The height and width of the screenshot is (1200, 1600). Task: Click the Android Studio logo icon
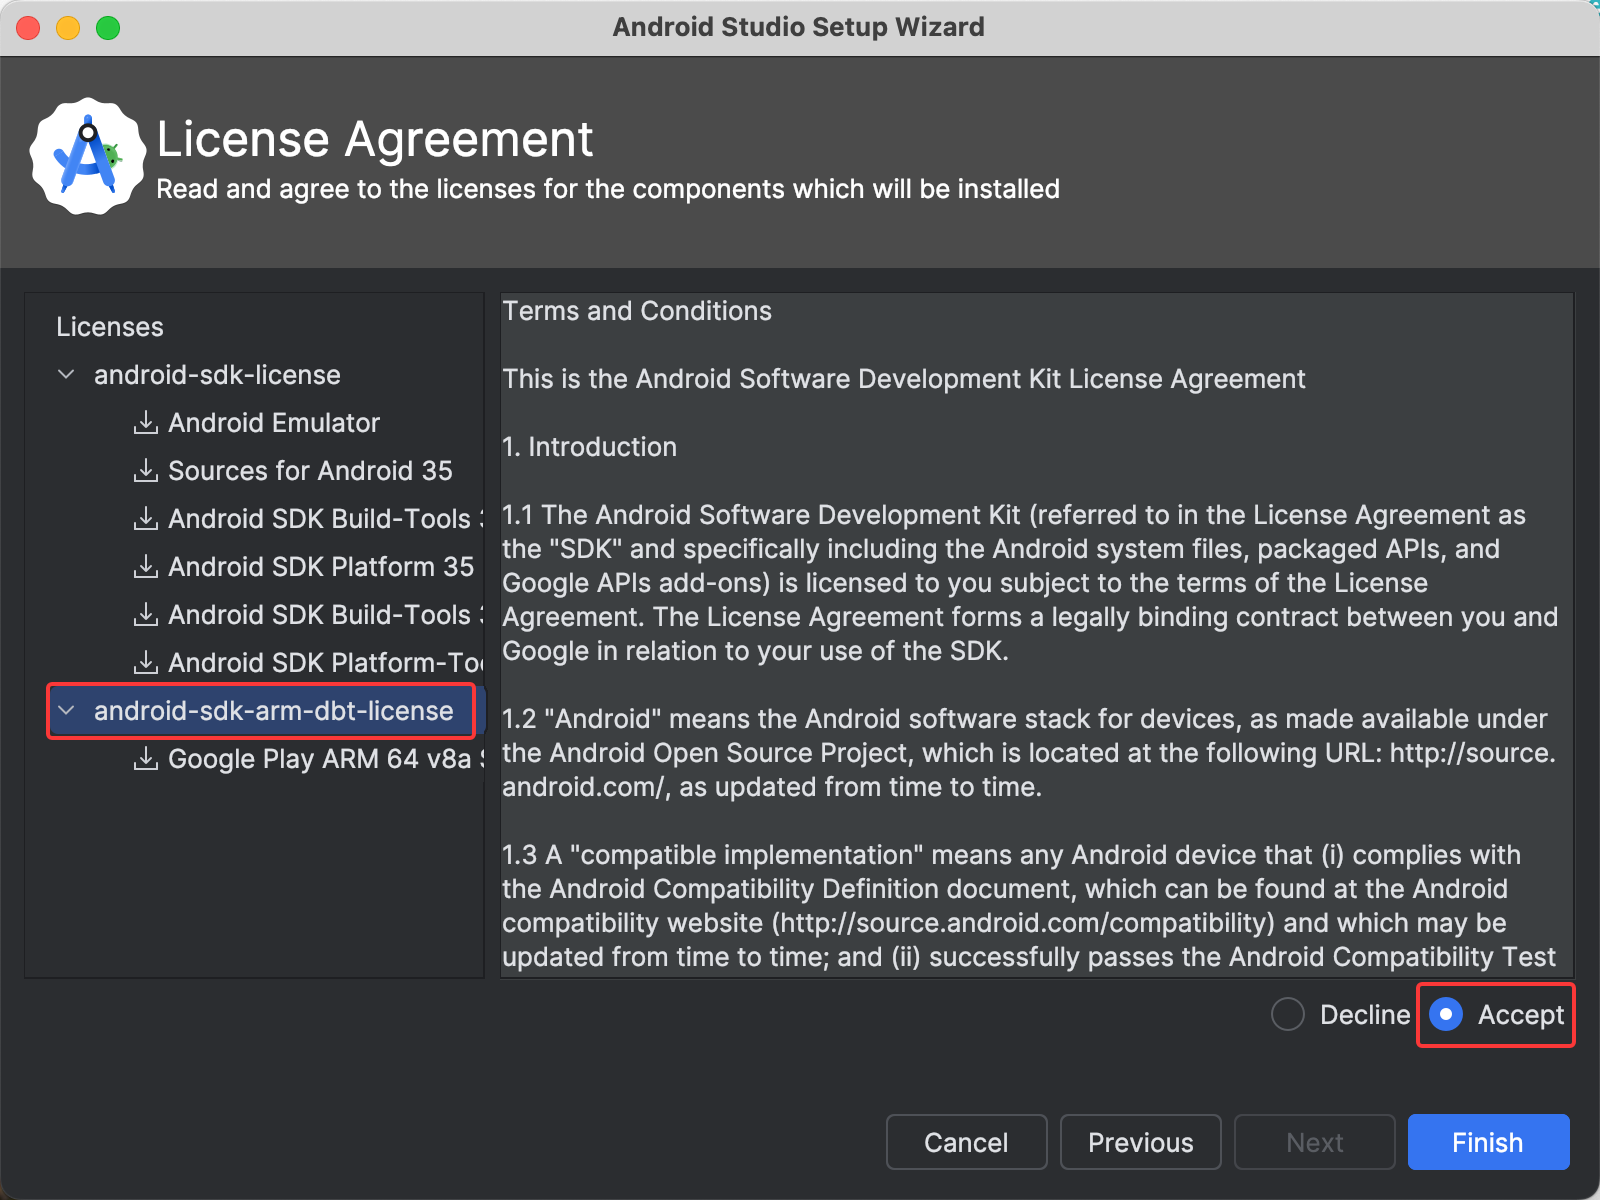(87, 156)
